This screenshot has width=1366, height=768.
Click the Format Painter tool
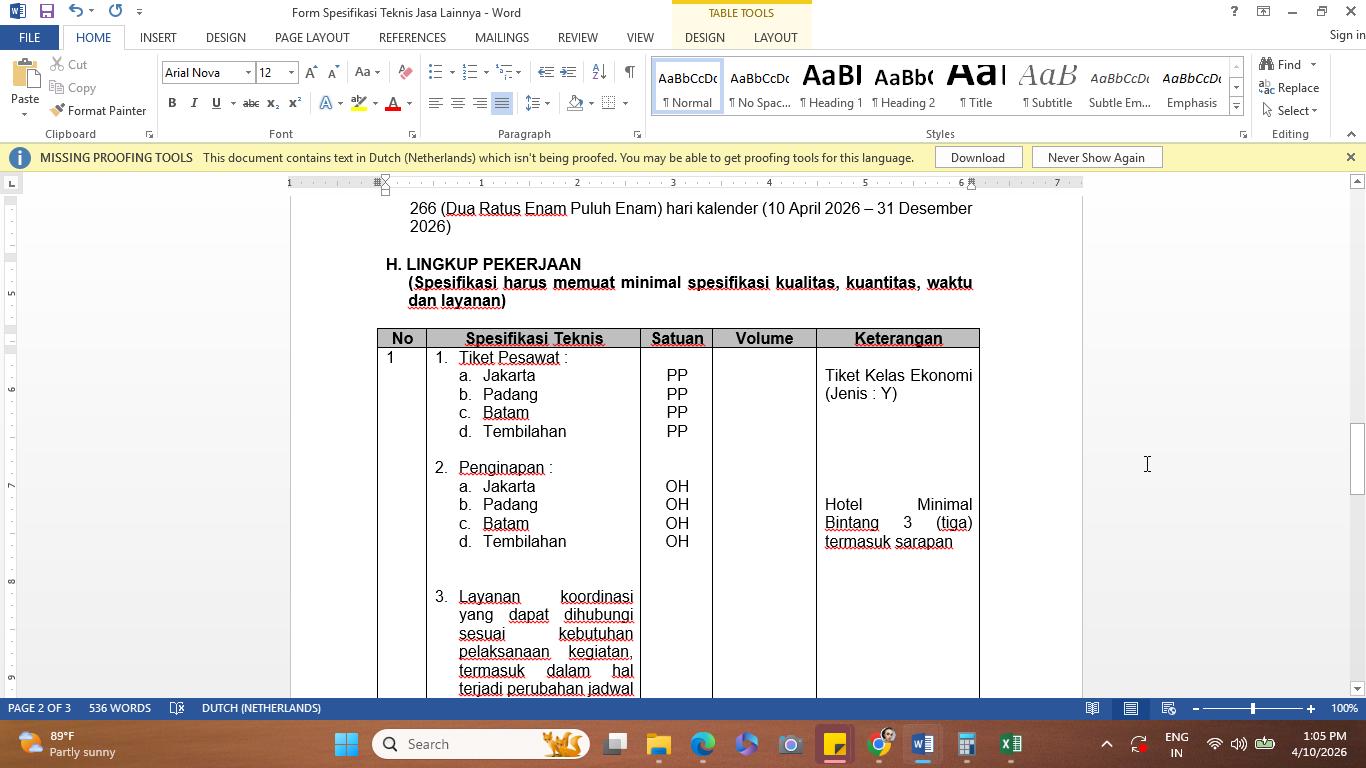98,110
